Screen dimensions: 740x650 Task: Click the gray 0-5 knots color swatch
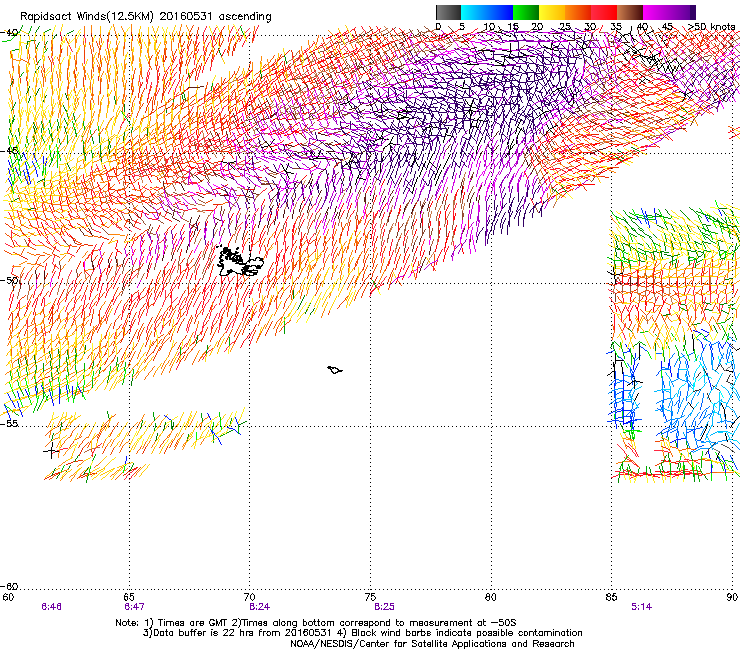pos(448,12)
